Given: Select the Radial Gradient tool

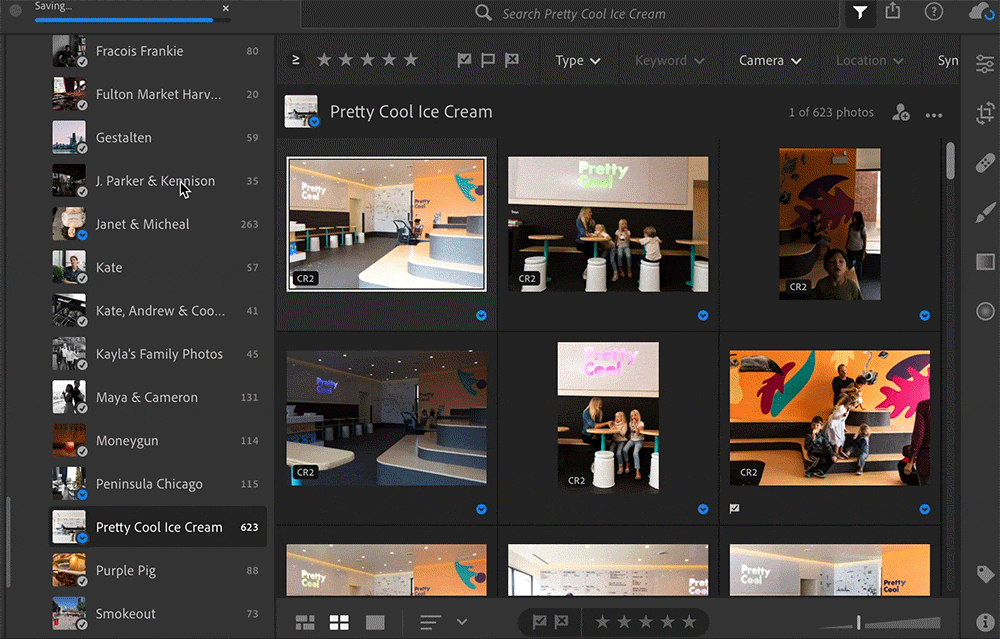Looking at the screenshot, I should pyautogui.click(x=985, y=311).
